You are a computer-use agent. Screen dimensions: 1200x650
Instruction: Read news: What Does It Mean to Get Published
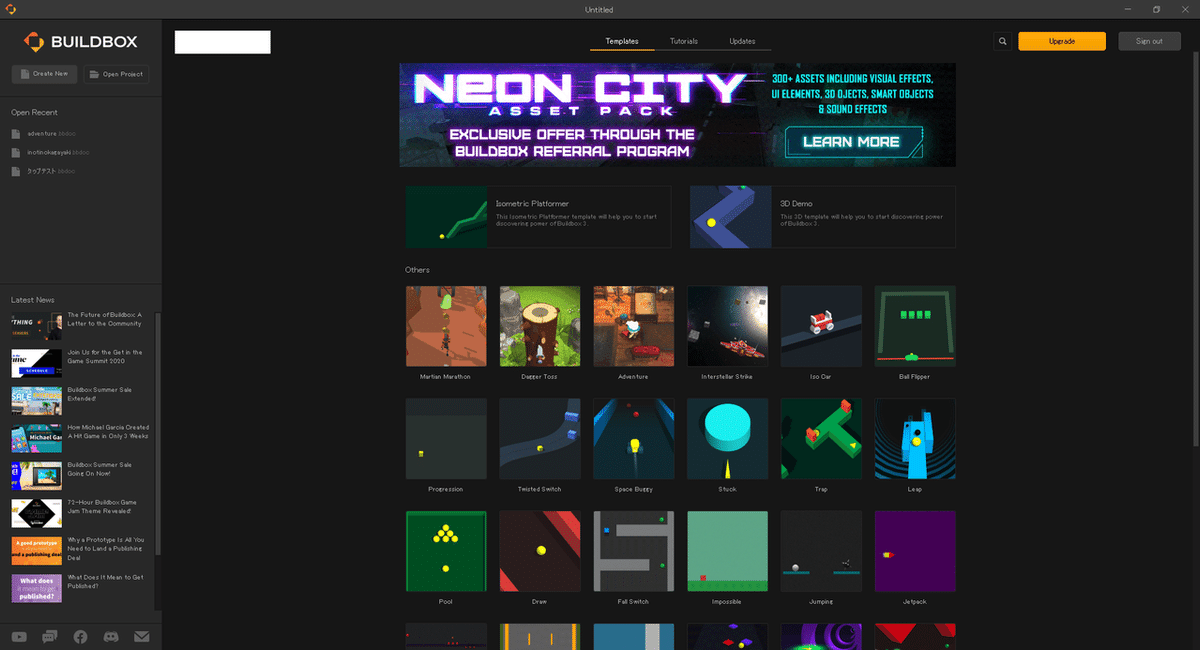click(80, 587)
